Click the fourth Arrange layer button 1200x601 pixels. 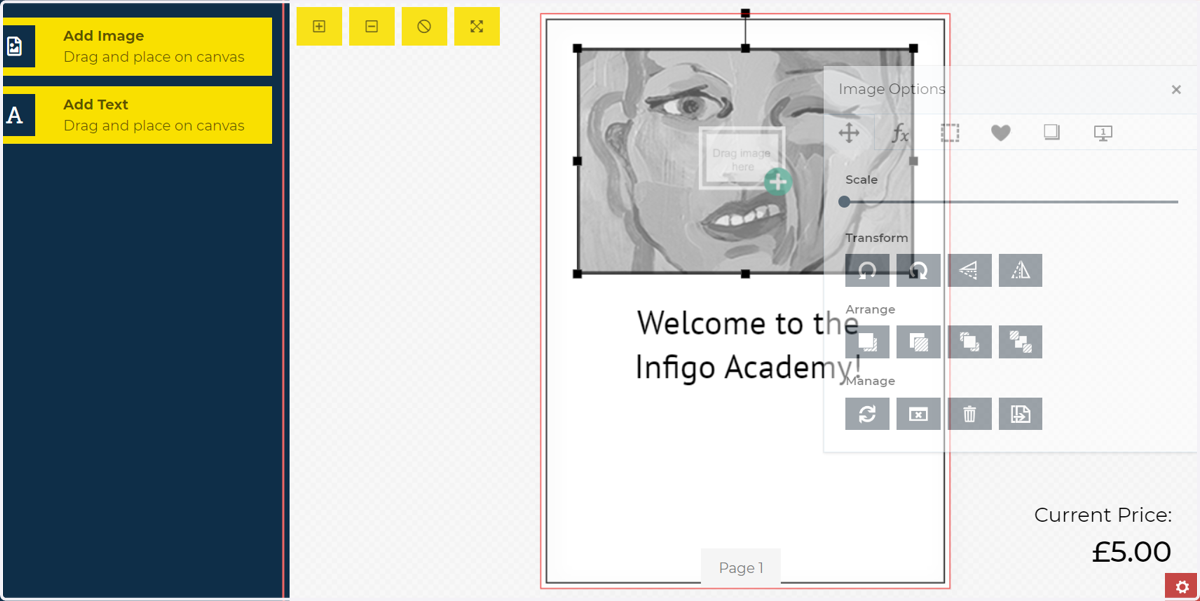[1020, 342]
